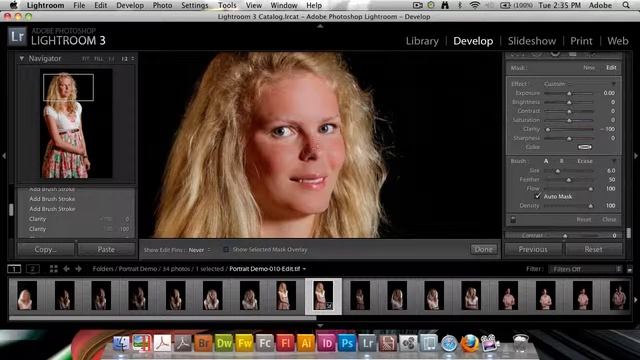This screenshot has width=640, height=360.
Task: Click the Clarity slider handle
Action: (x=548, y=129)
